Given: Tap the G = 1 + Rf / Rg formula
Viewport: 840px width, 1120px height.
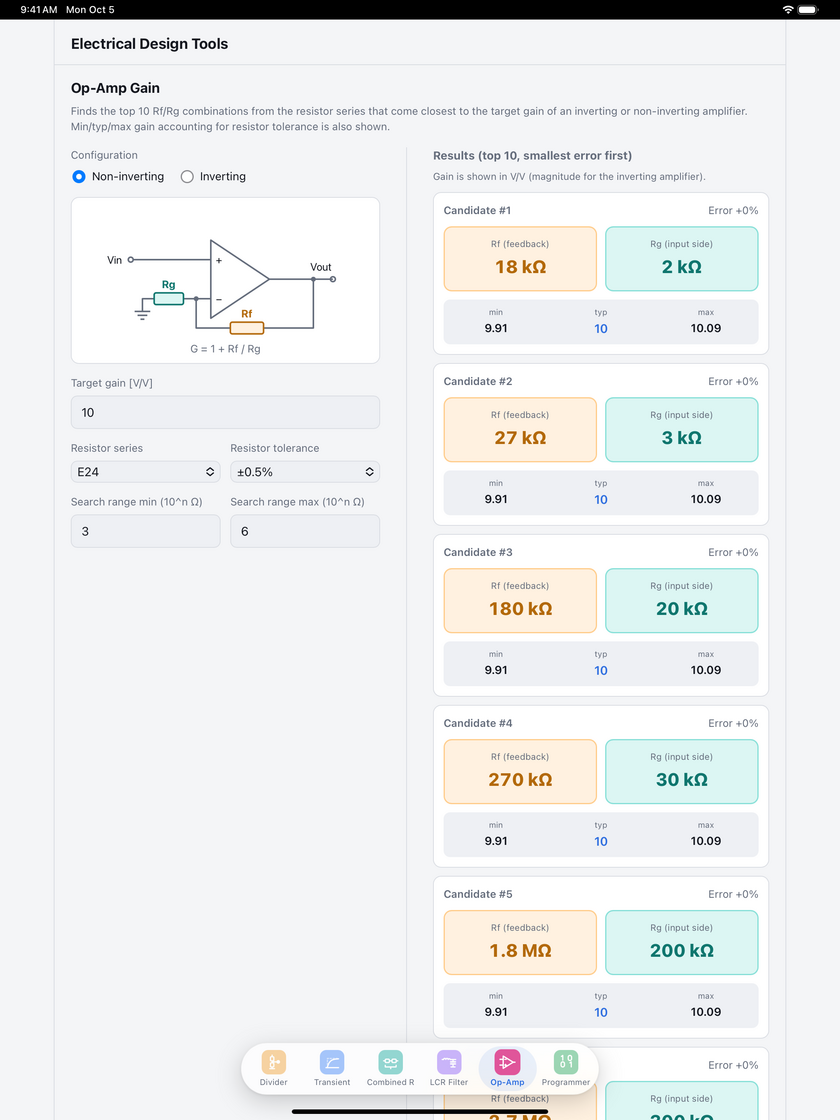Looking at the screenshot, I should coord(225,349).
